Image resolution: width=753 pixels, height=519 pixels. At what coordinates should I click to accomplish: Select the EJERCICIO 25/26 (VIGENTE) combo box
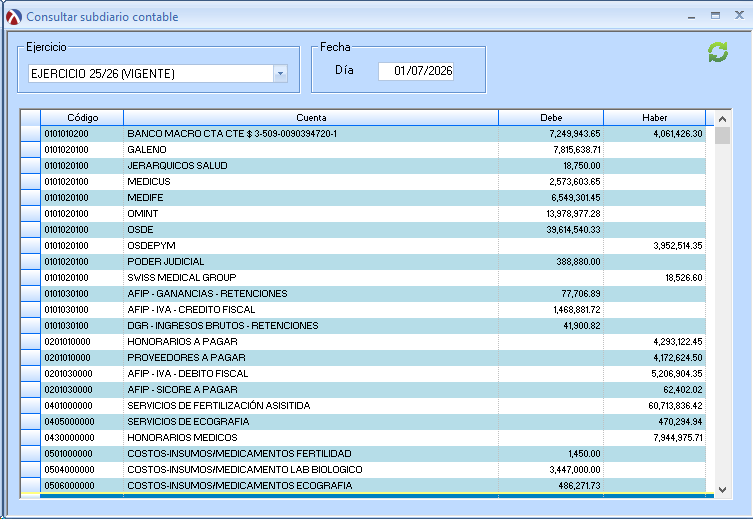point(158,73)
